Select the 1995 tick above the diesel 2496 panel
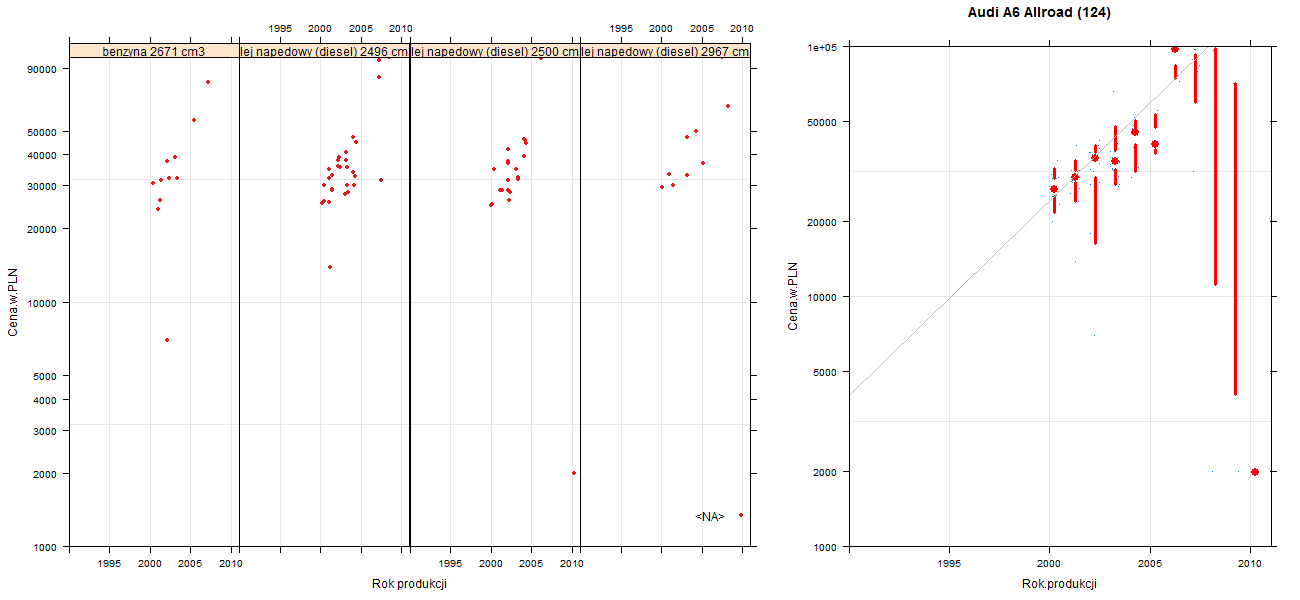This screenshot has height=600, width=1300. [280, 28]
